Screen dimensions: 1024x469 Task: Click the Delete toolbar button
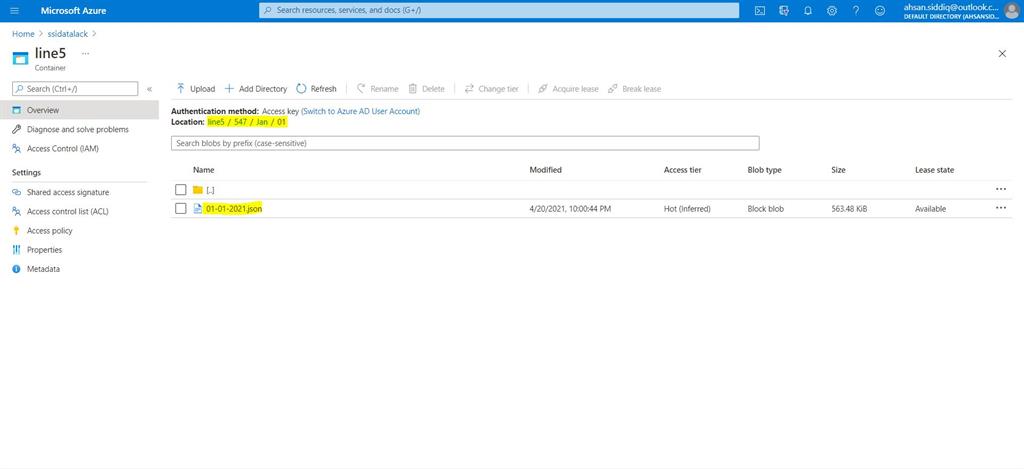click(x=426, y=89)
